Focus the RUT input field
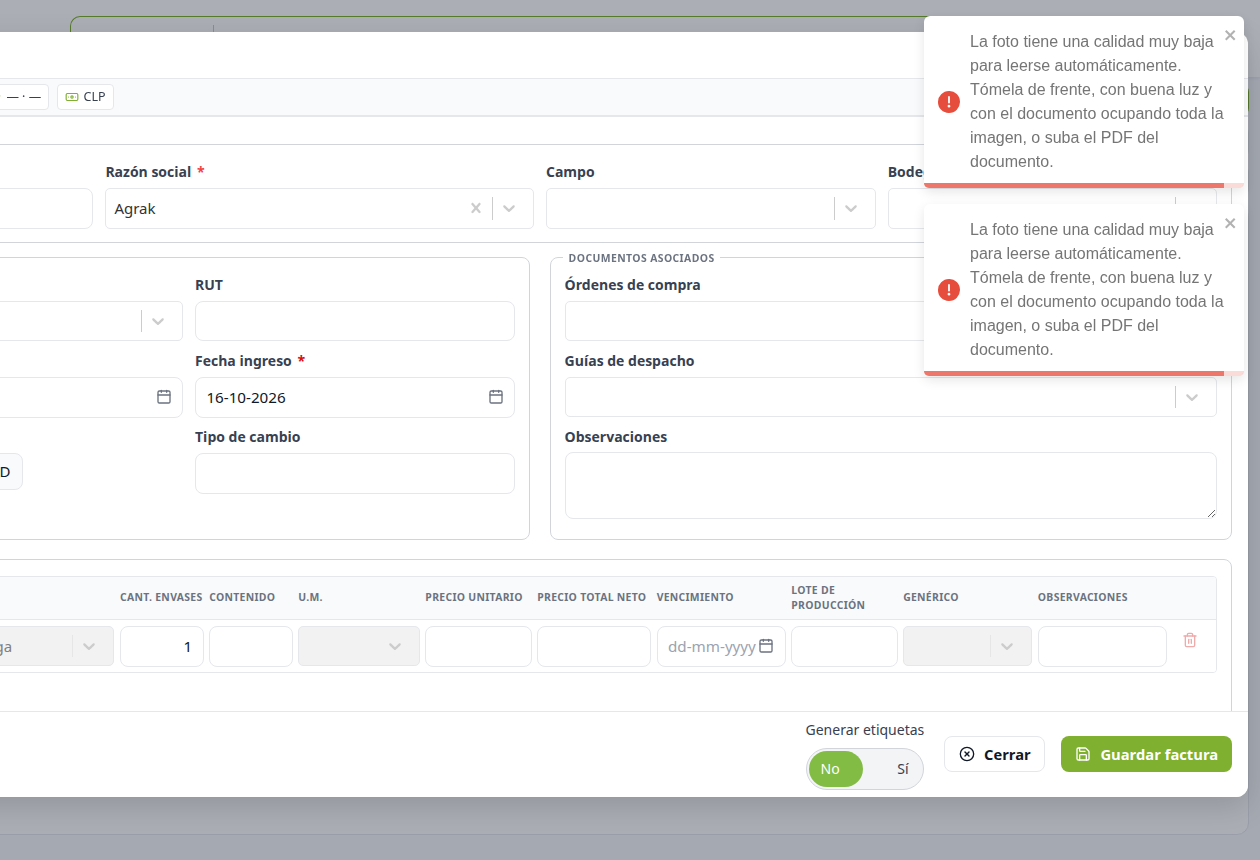 coord(355,321)
